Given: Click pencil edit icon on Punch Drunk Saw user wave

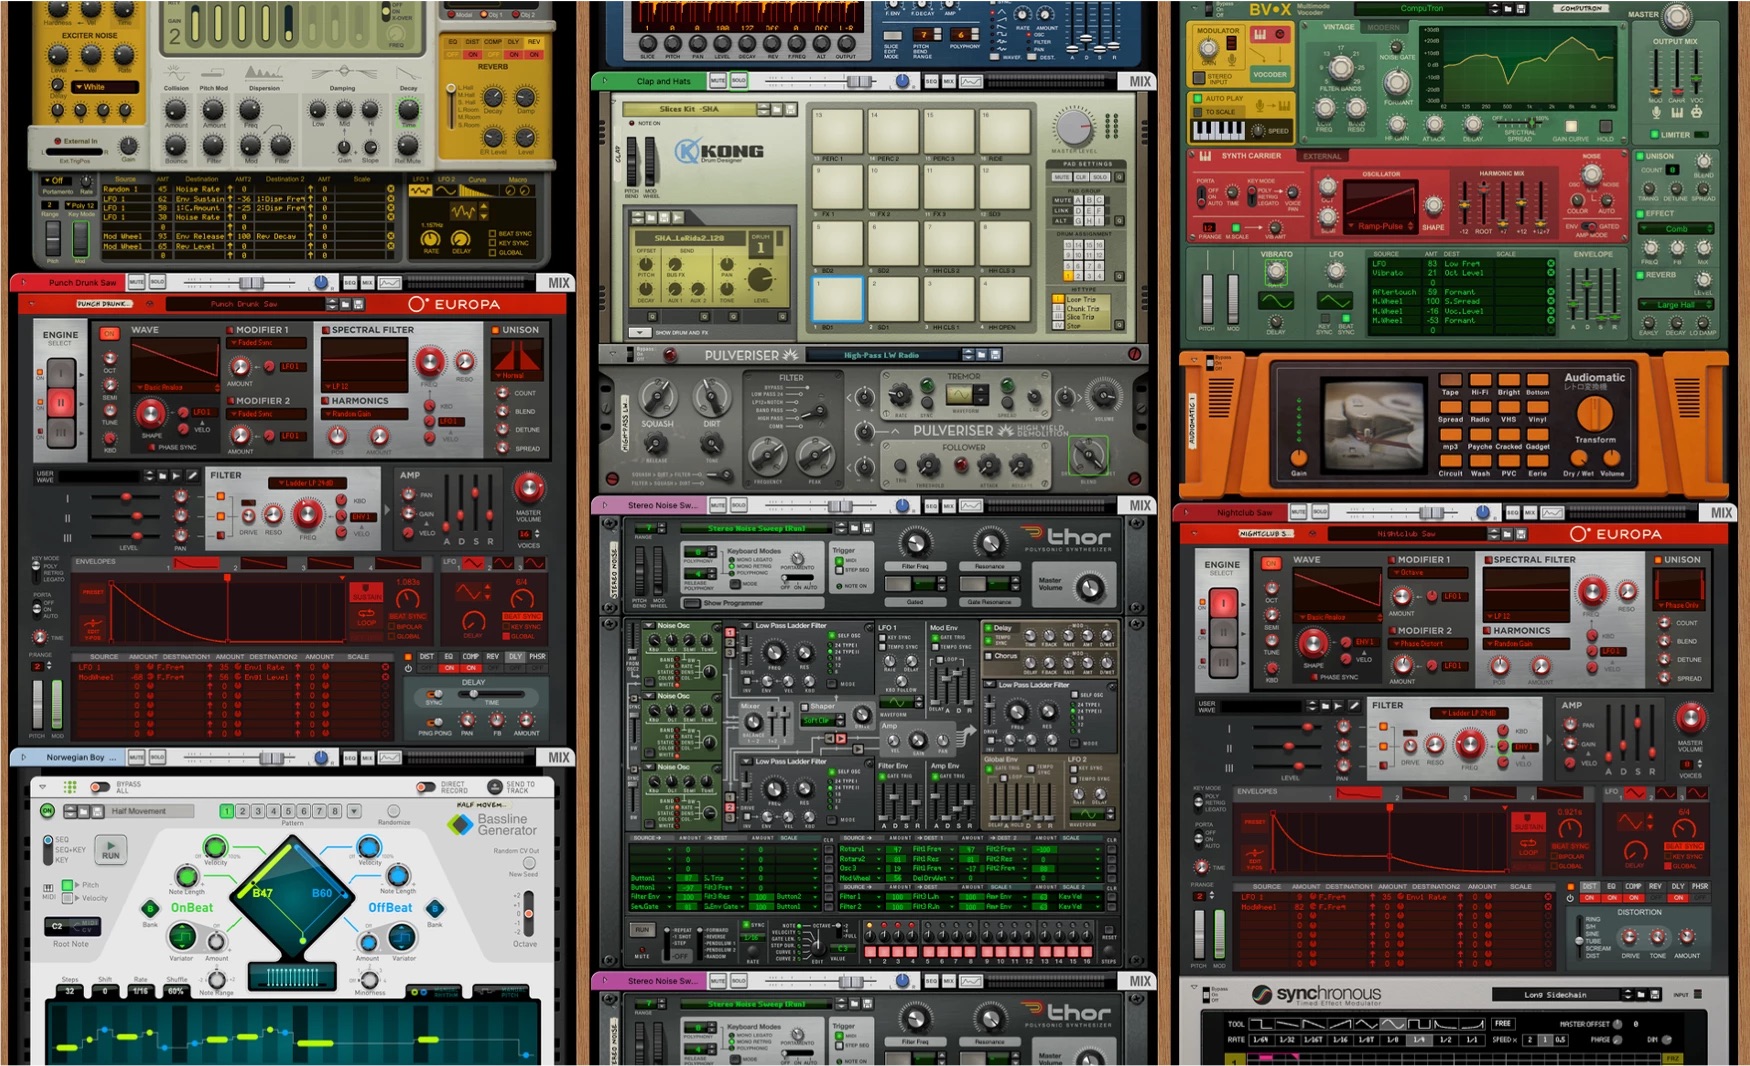Looking at the screenshot, I should pos(191,476).
